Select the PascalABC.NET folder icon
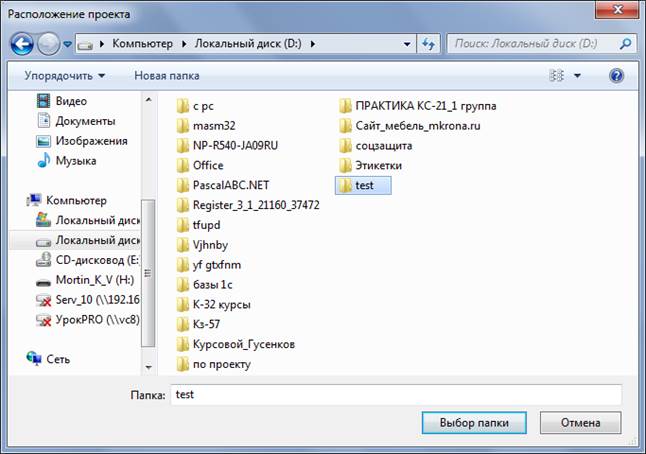Viewport: 646px width, 454px height. click(x=183, y=185)
